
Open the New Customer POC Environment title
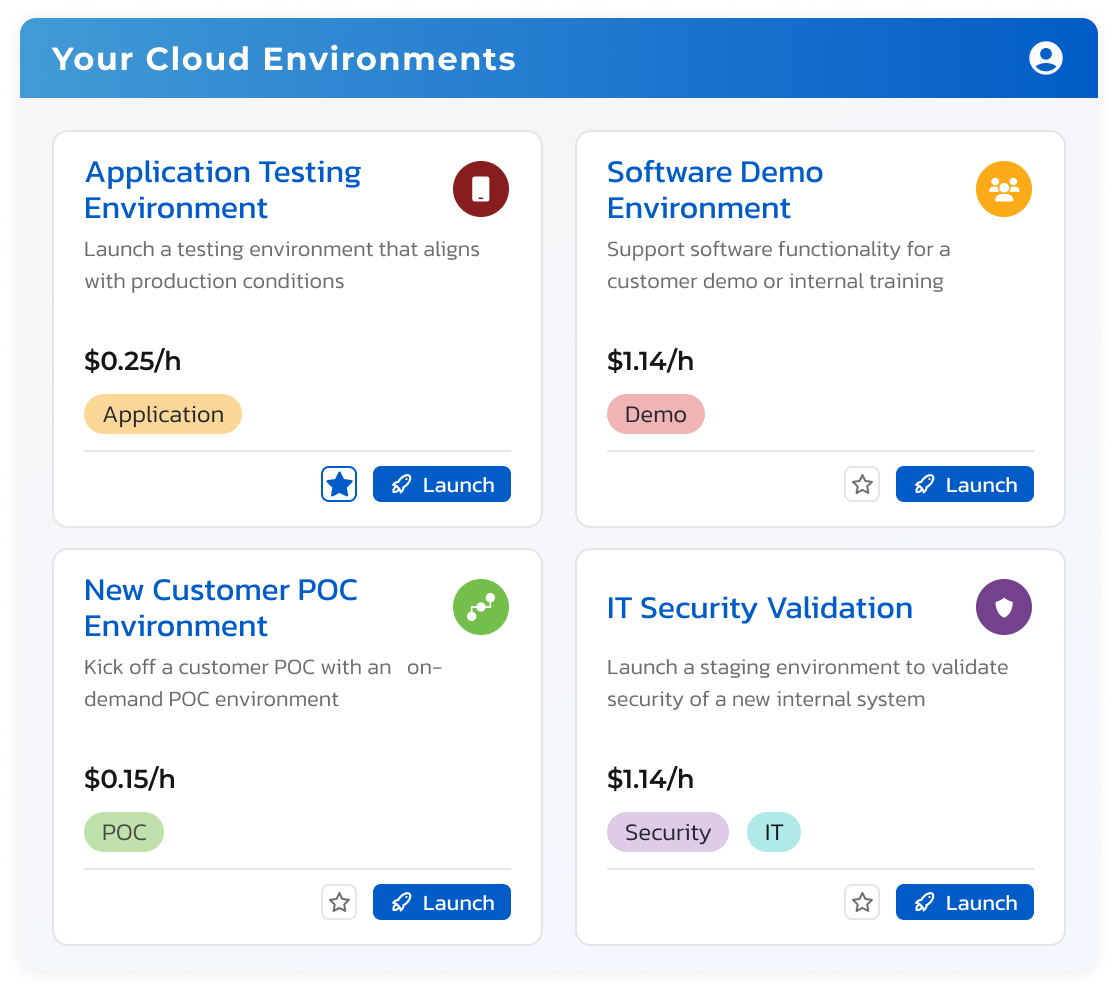[221, 608]
